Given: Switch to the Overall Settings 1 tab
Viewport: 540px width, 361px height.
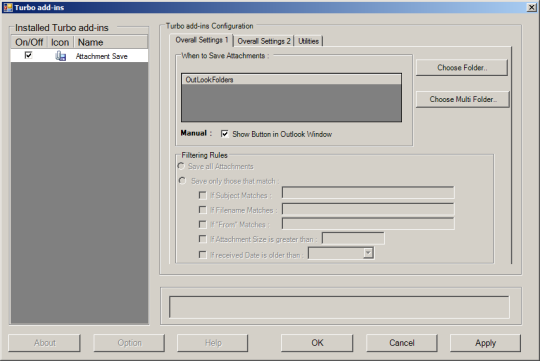Looking at the screenshot, I should [202, 40].
